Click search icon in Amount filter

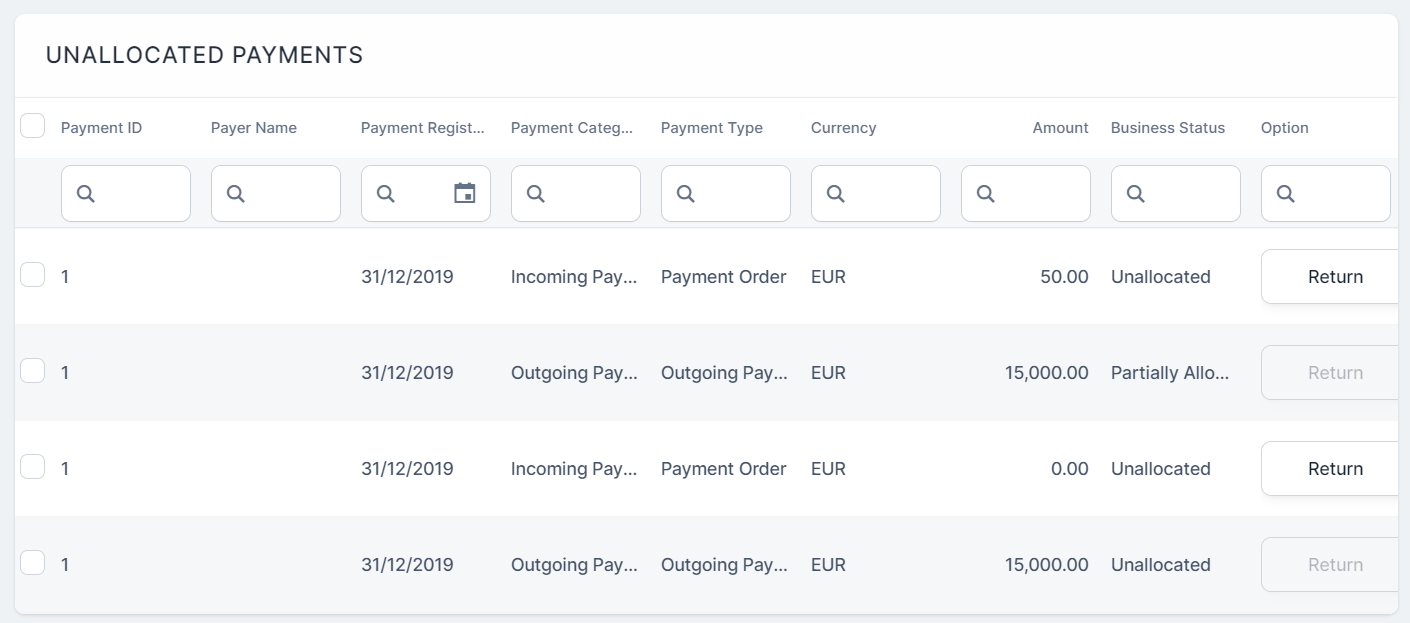pyautogui.click(x=986, y=194)
